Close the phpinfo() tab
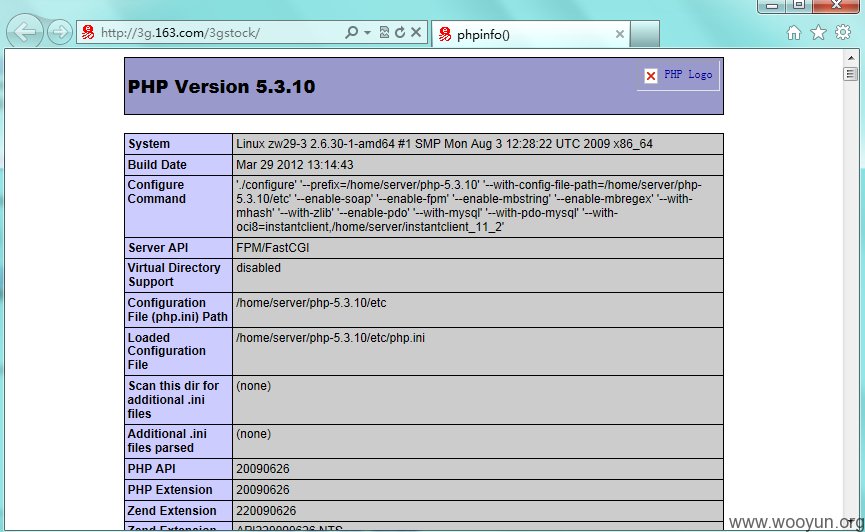This screenshot has height=532, width=865. [620, 34]
